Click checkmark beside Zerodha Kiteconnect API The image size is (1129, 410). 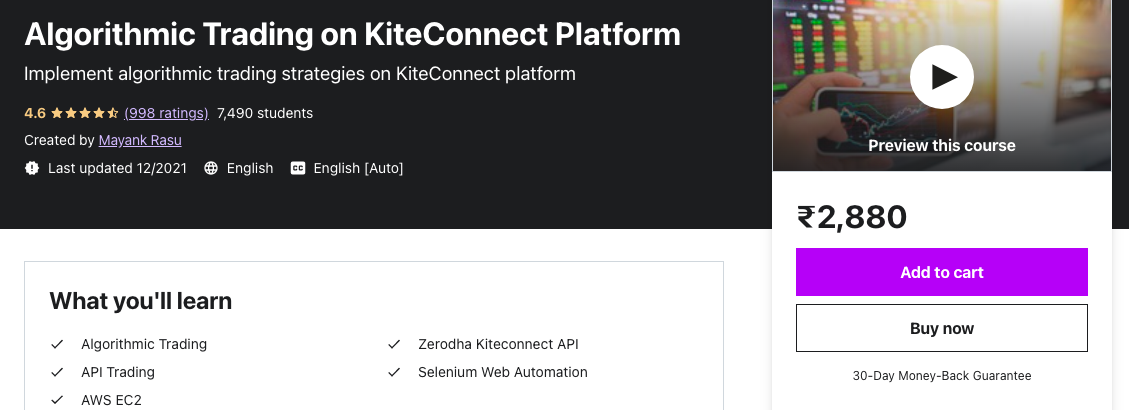pos(394,344)
